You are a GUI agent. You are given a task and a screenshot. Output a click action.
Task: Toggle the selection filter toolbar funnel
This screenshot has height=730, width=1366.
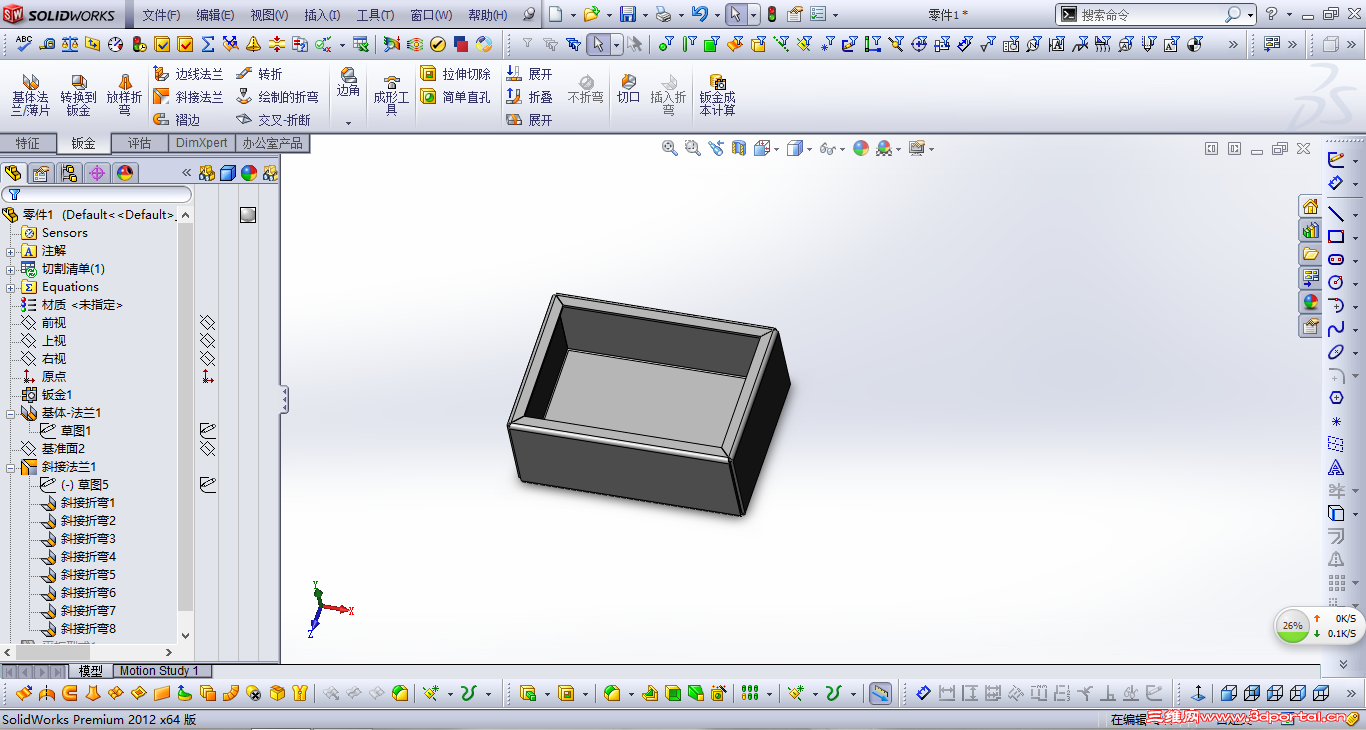[528, 44]
